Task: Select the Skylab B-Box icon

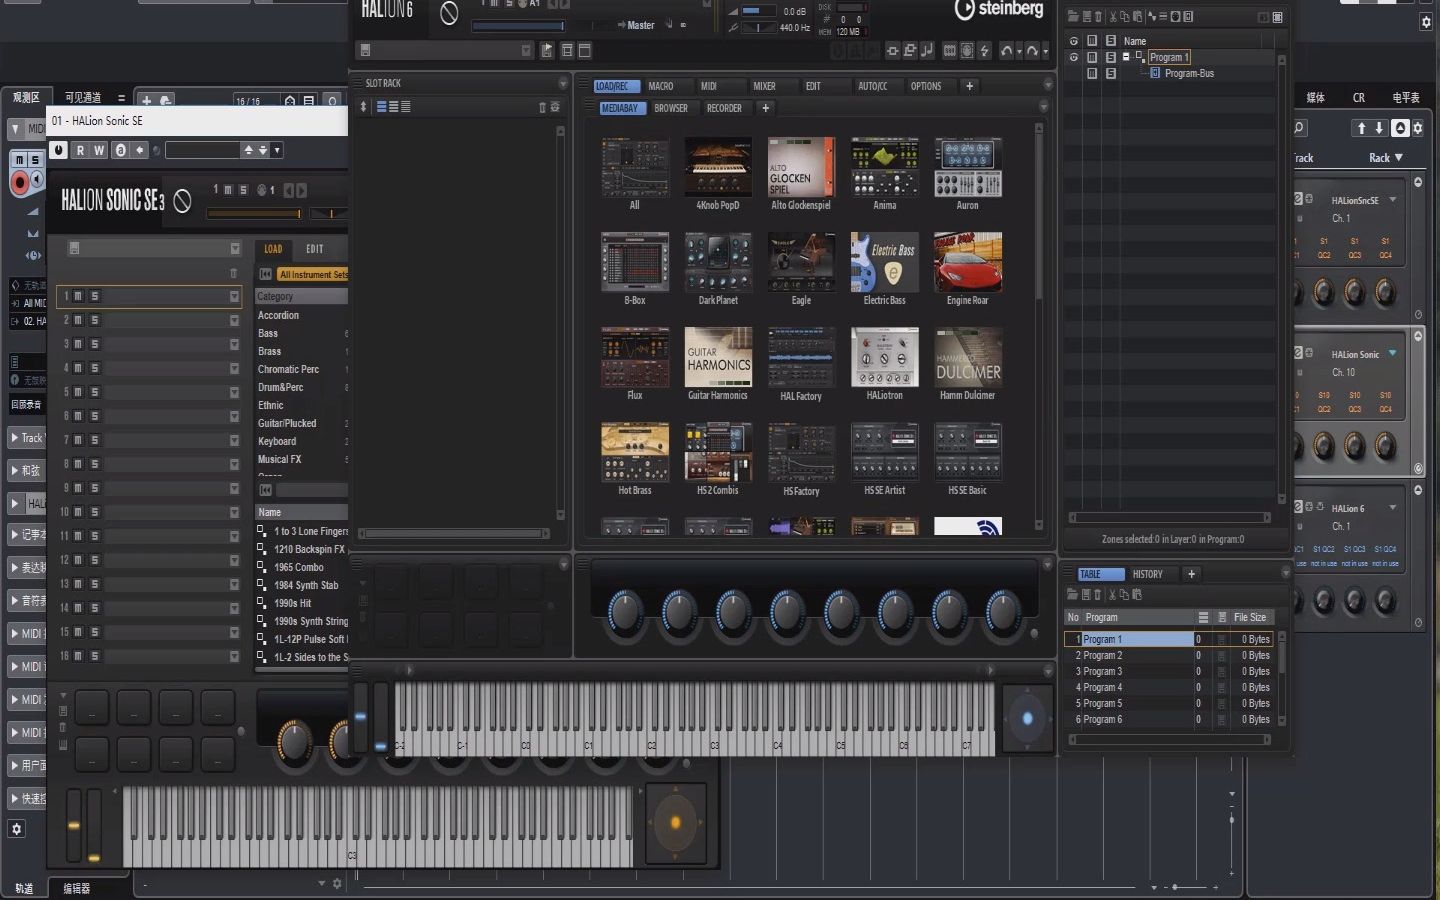Action: click(635, 262)
